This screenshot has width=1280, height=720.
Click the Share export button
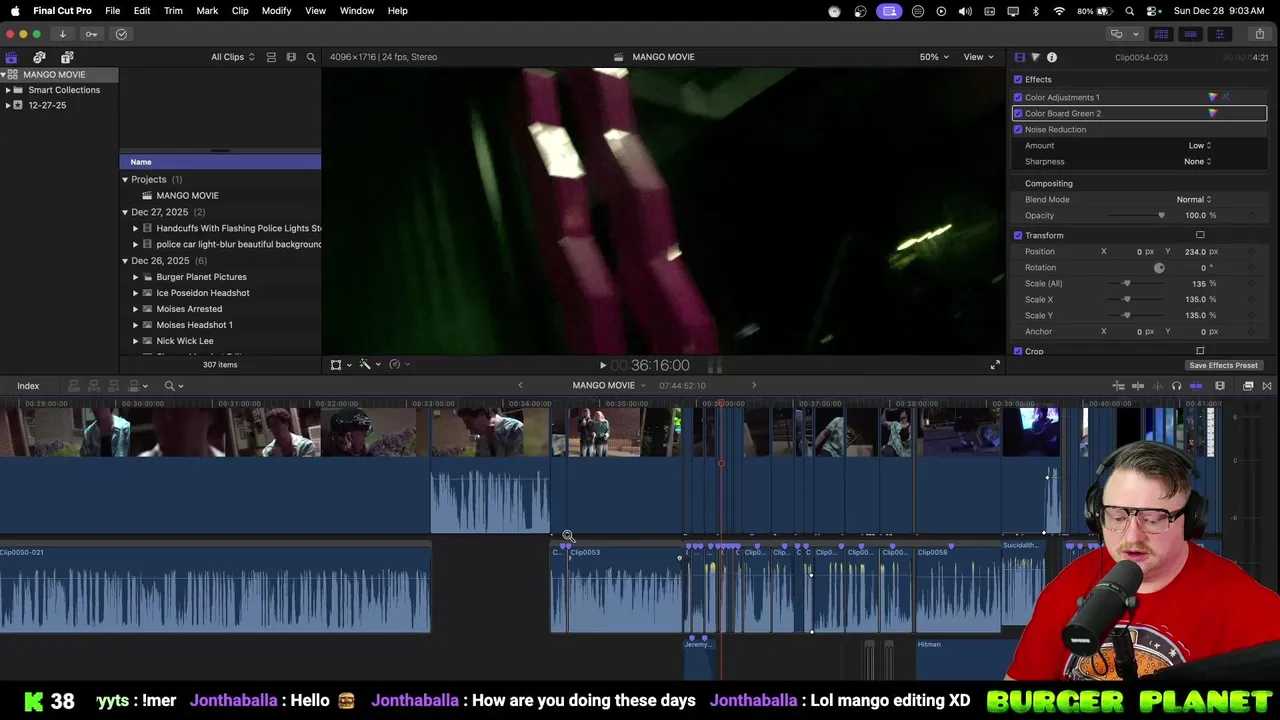coord(1259,34)
